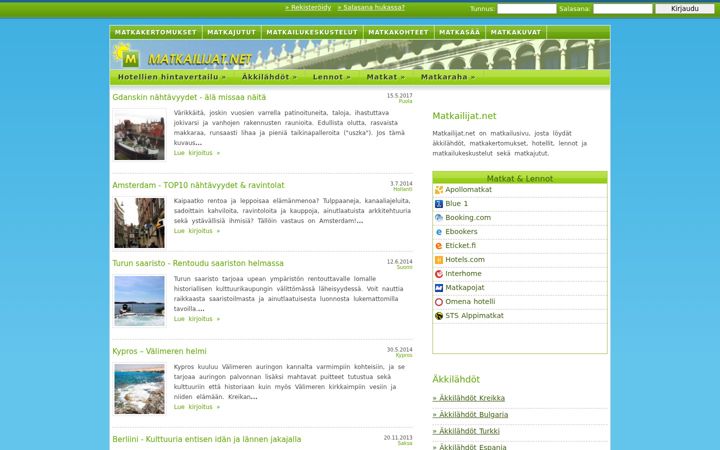Click the Kirjaudu button
Viewport: 720px width, 450px height.
point(684,9)
